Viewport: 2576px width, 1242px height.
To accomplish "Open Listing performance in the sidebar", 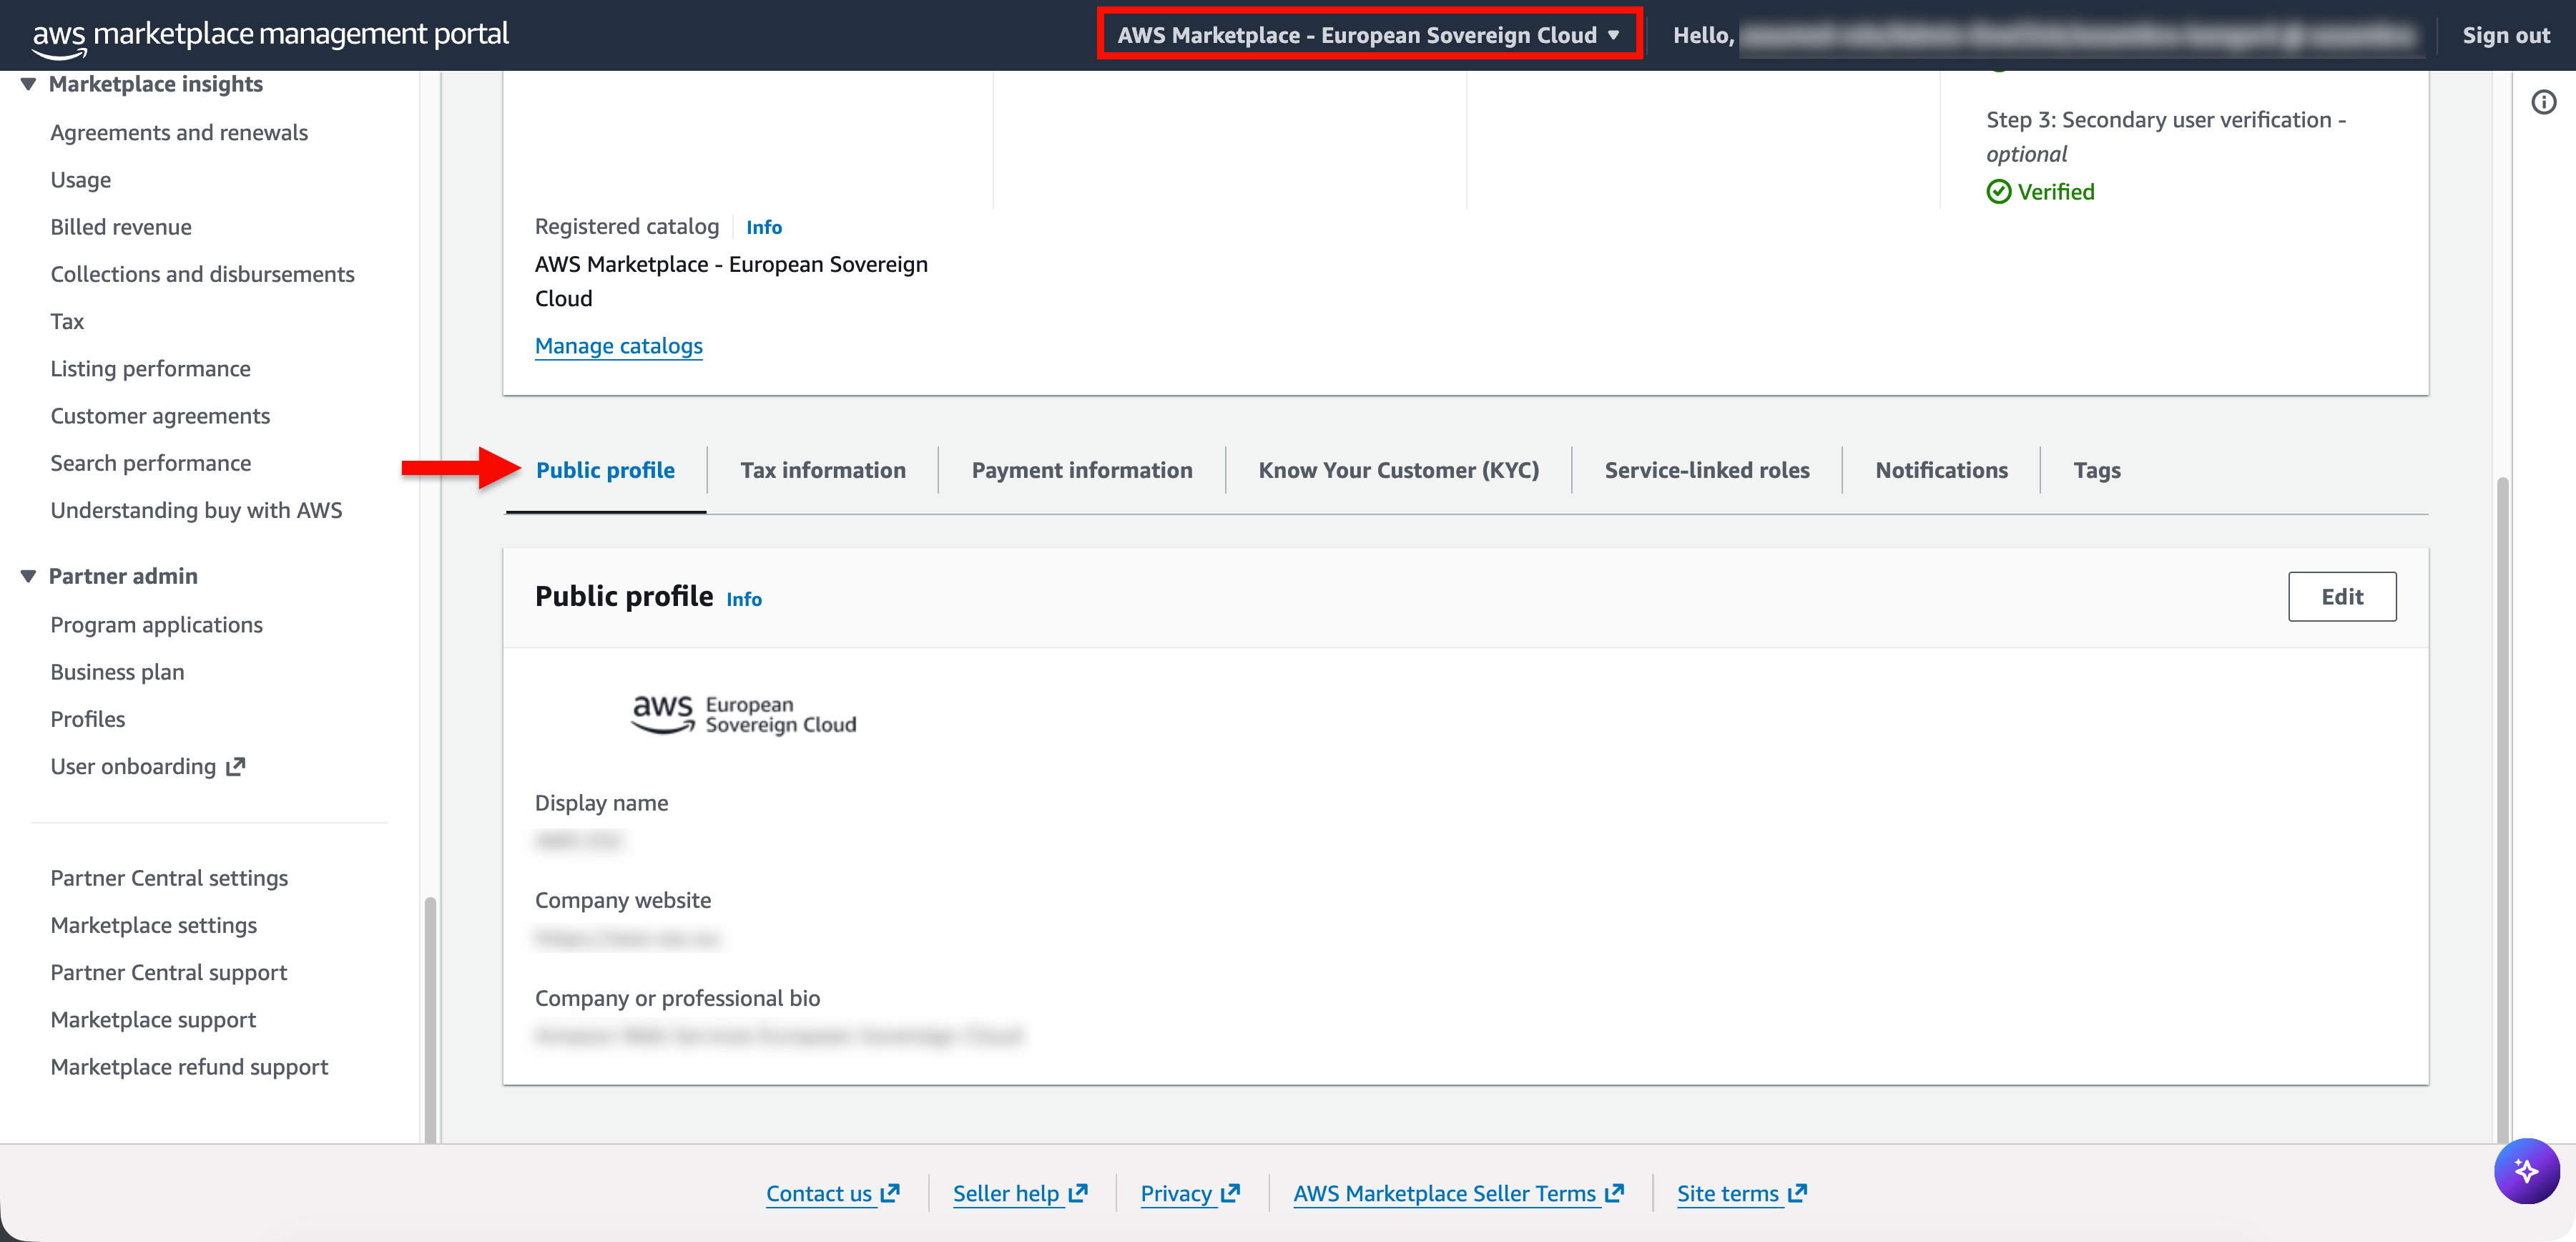I will tap(151, 369).
